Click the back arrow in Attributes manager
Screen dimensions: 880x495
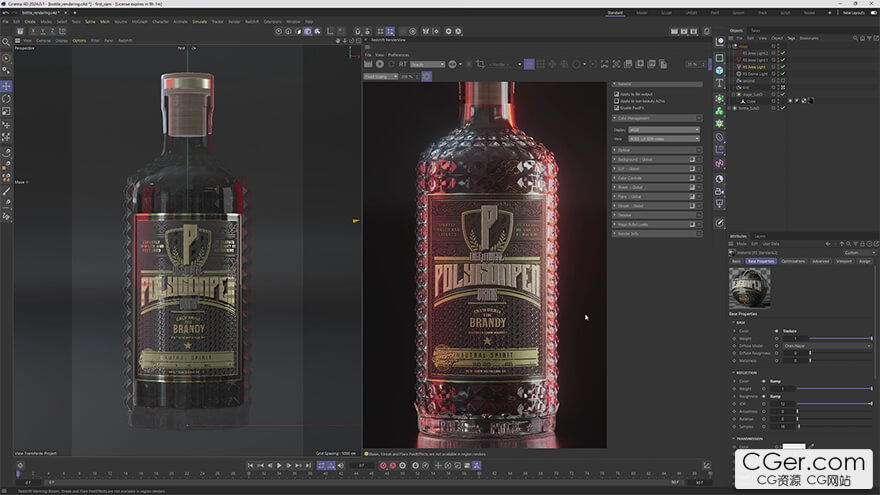coord(828,244)
